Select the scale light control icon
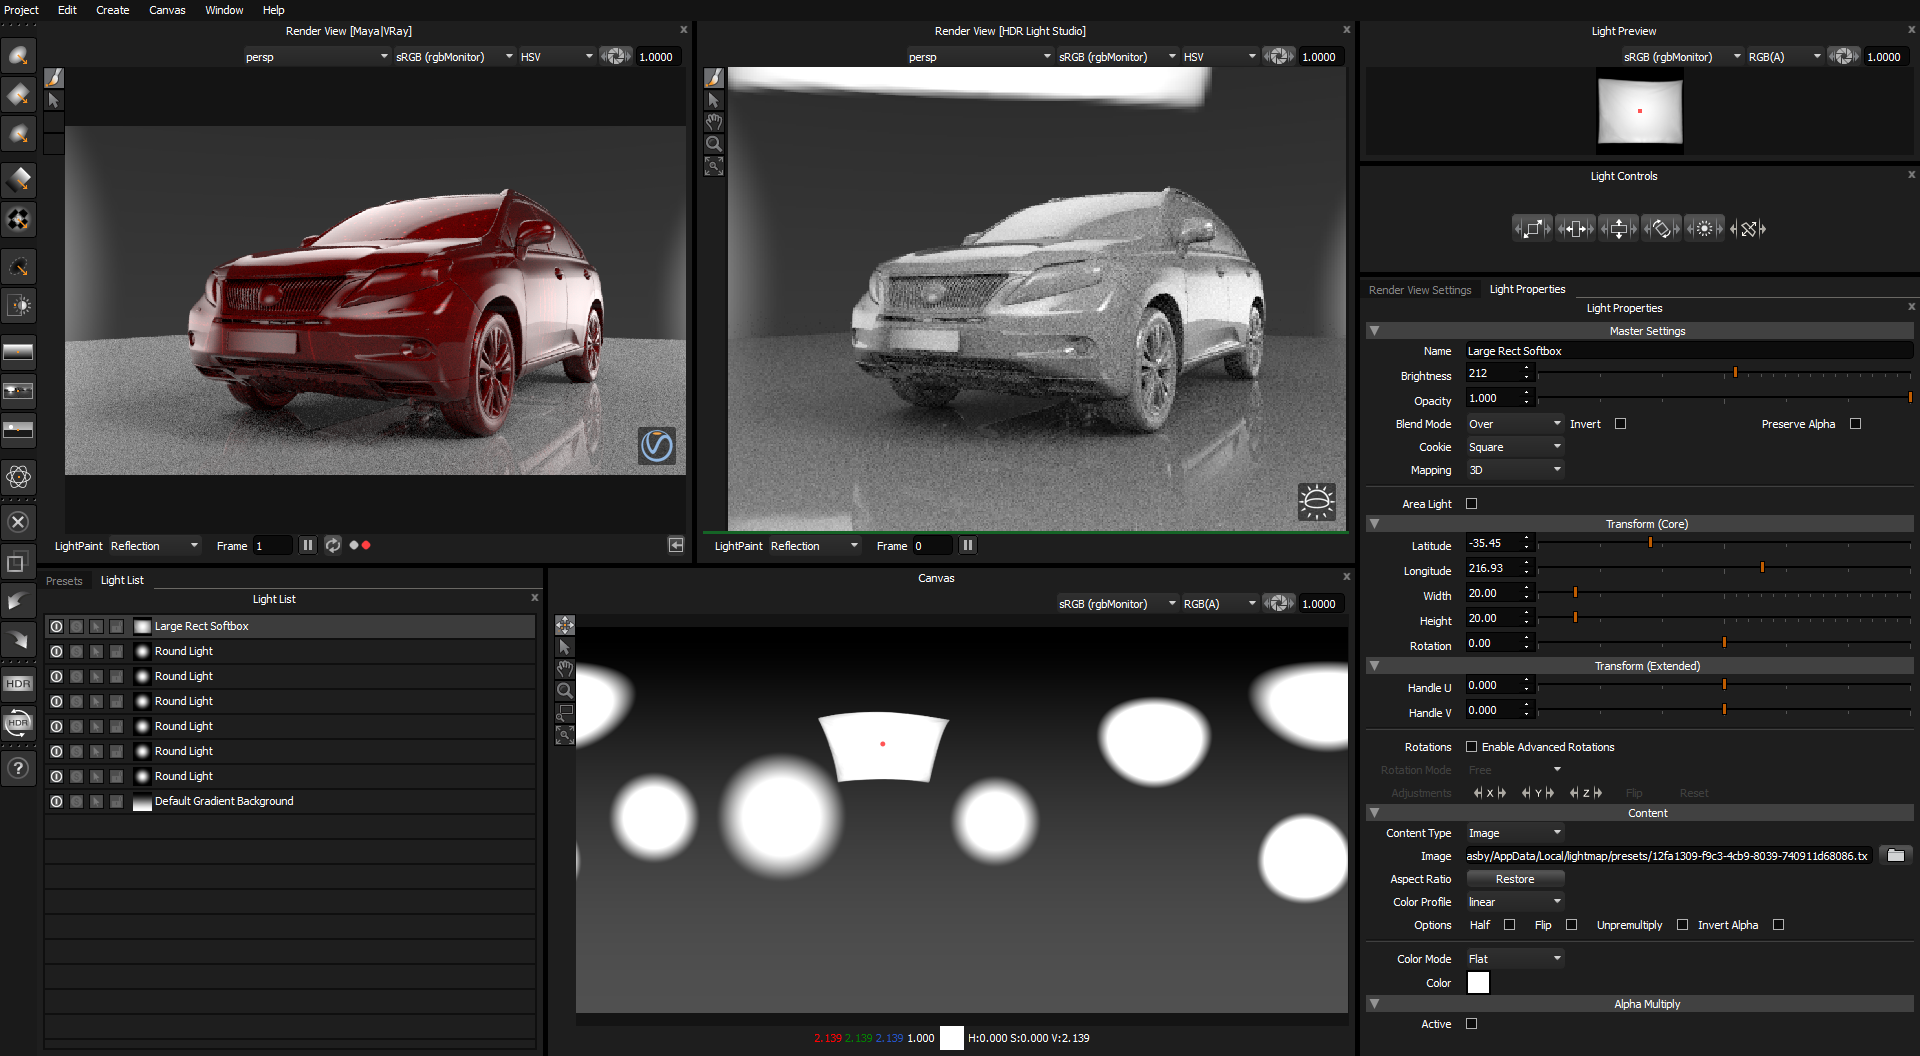 (x=1532, y=229)
